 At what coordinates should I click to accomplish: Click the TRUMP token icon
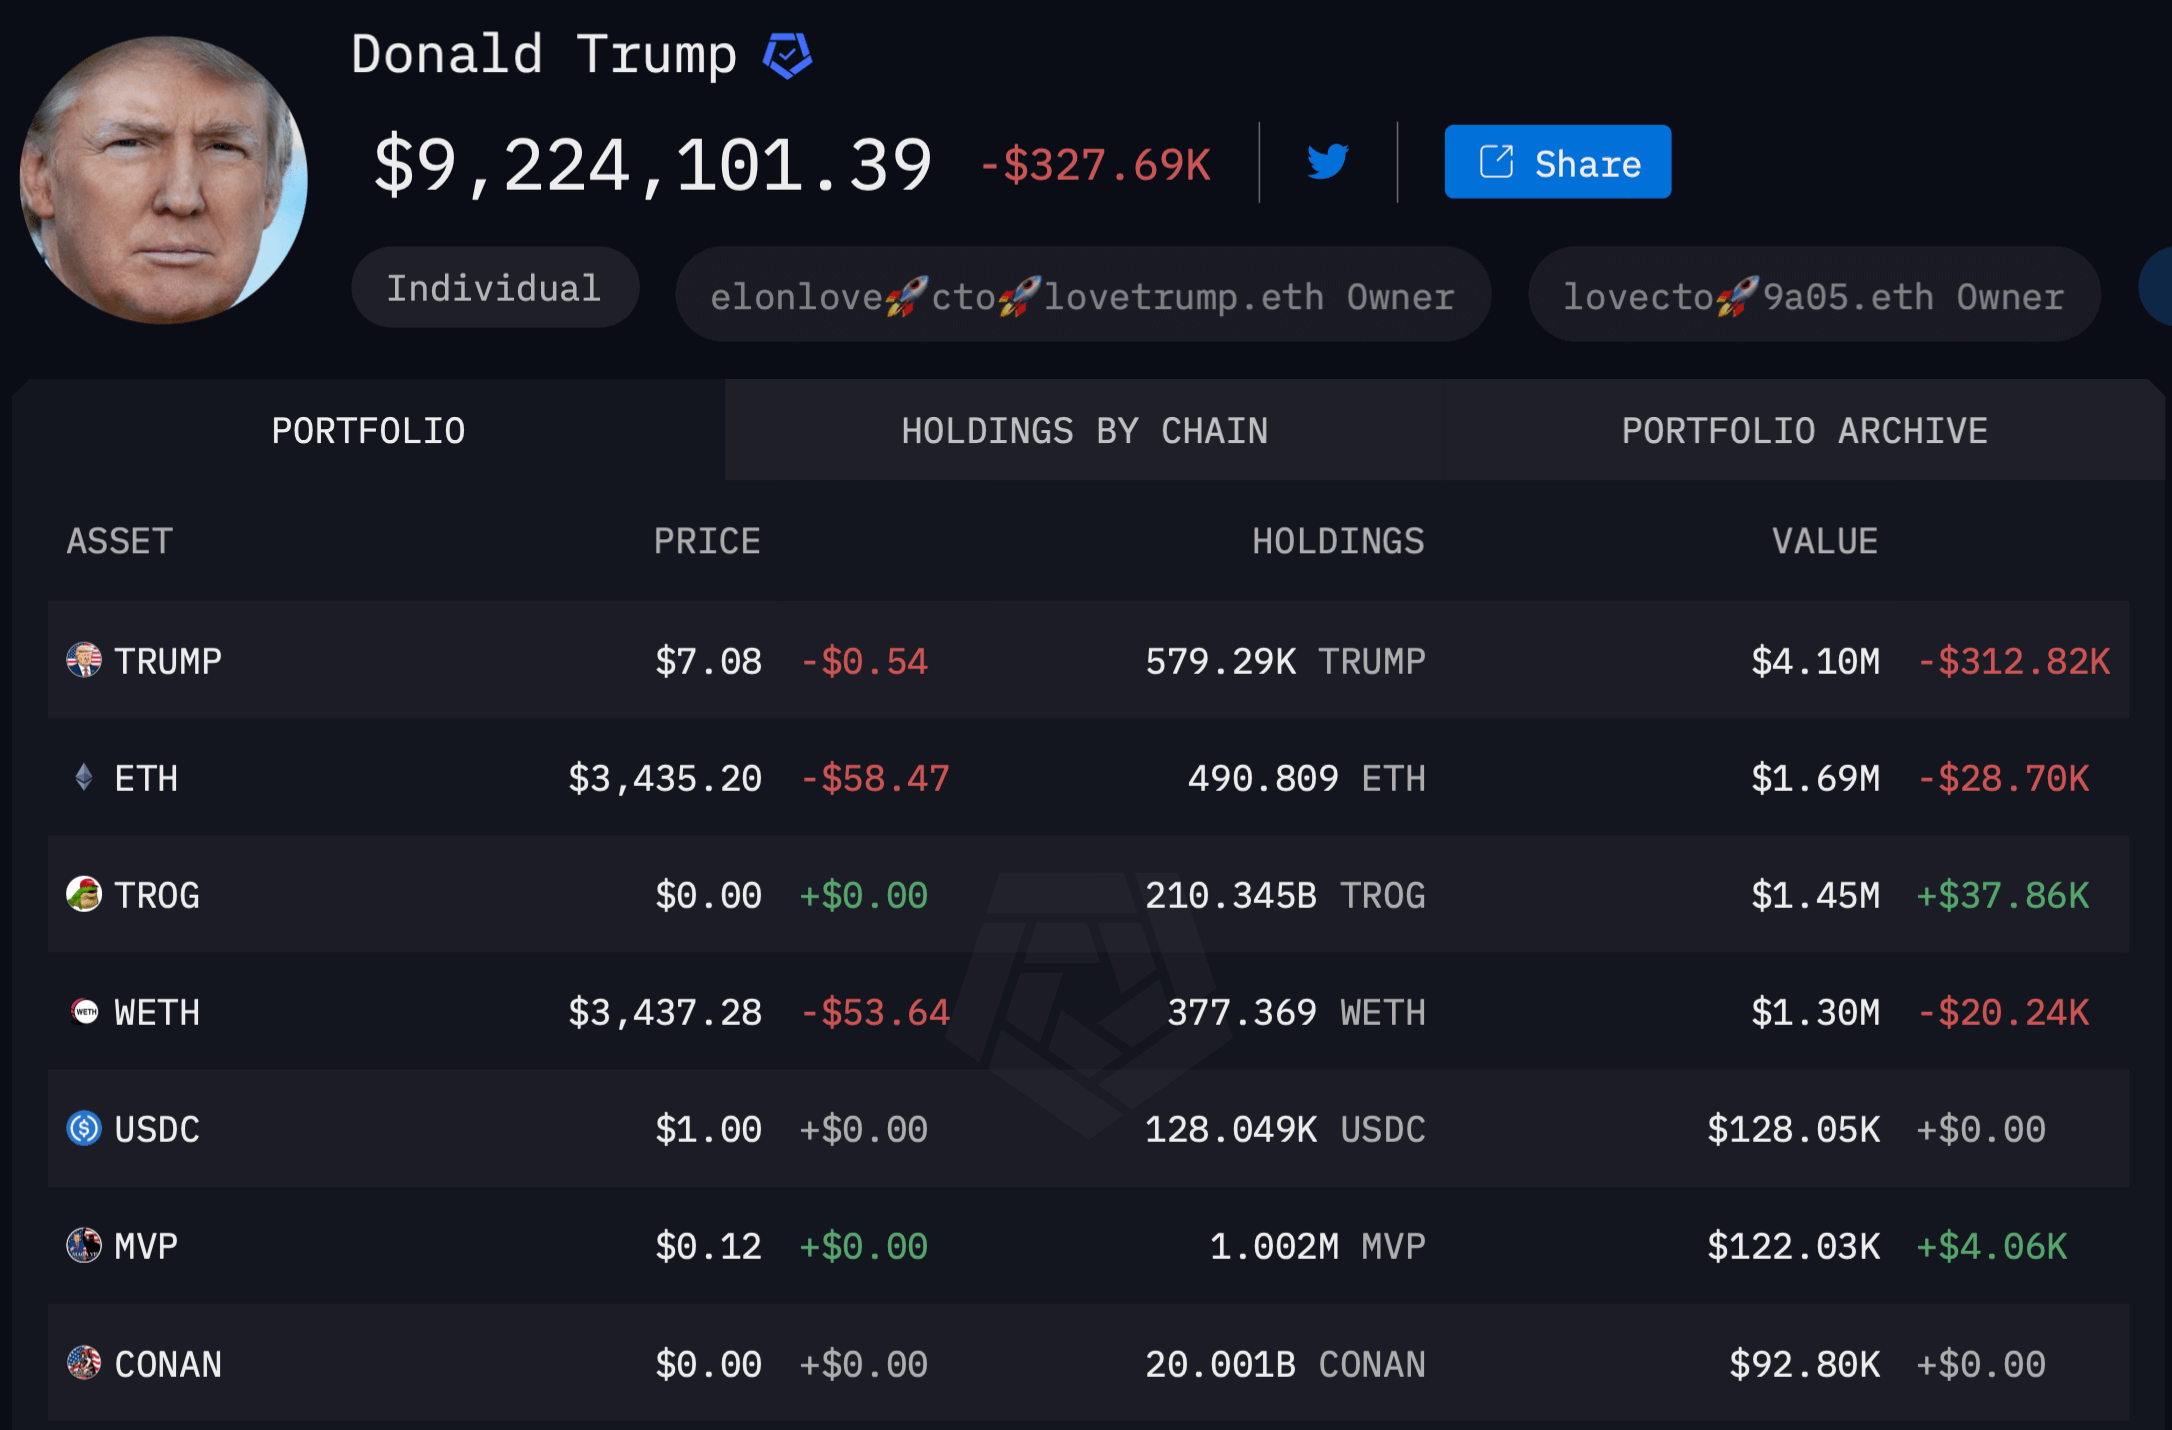84,660
